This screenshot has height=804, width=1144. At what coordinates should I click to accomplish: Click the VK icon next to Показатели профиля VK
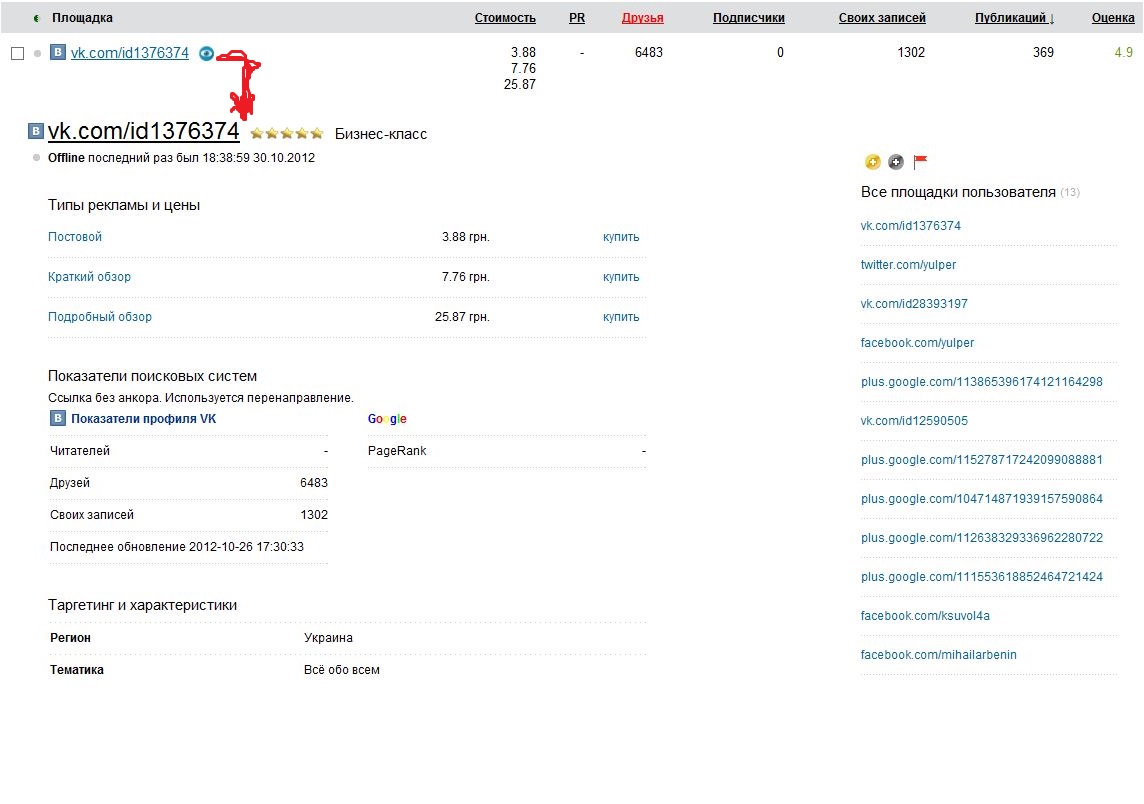[58, 418]
